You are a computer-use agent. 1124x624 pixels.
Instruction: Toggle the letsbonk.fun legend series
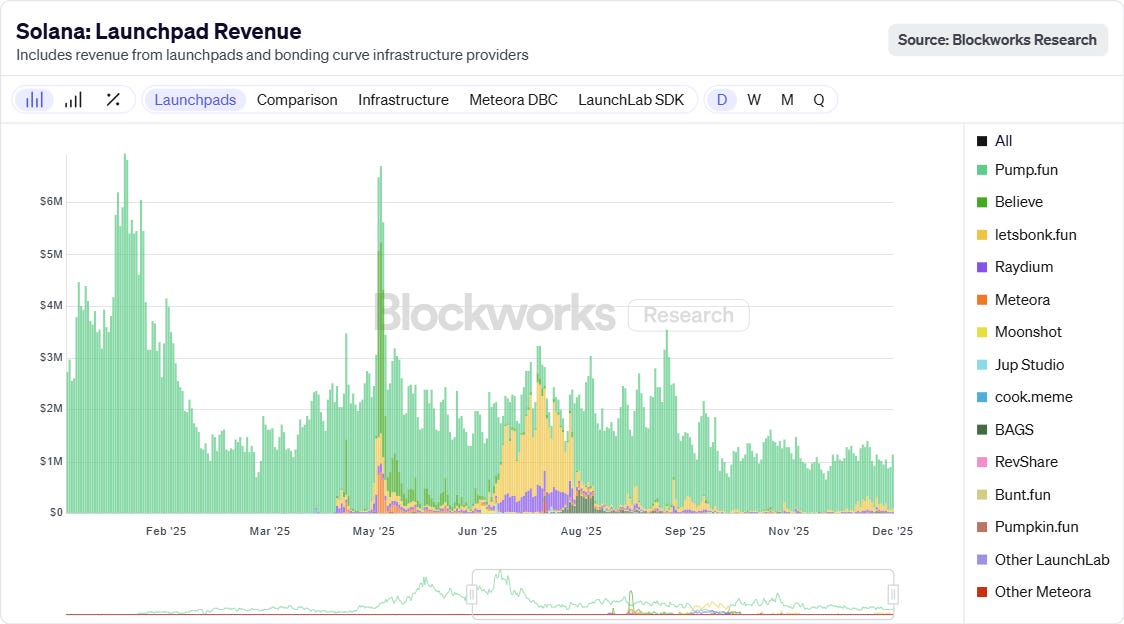1035,235
